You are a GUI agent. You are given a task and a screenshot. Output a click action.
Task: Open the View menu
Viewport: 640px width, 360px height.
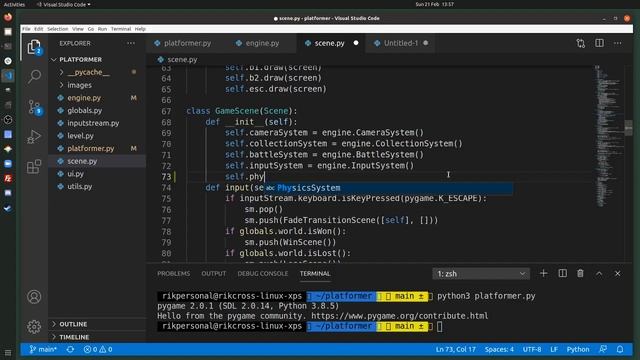coord(78,29)
